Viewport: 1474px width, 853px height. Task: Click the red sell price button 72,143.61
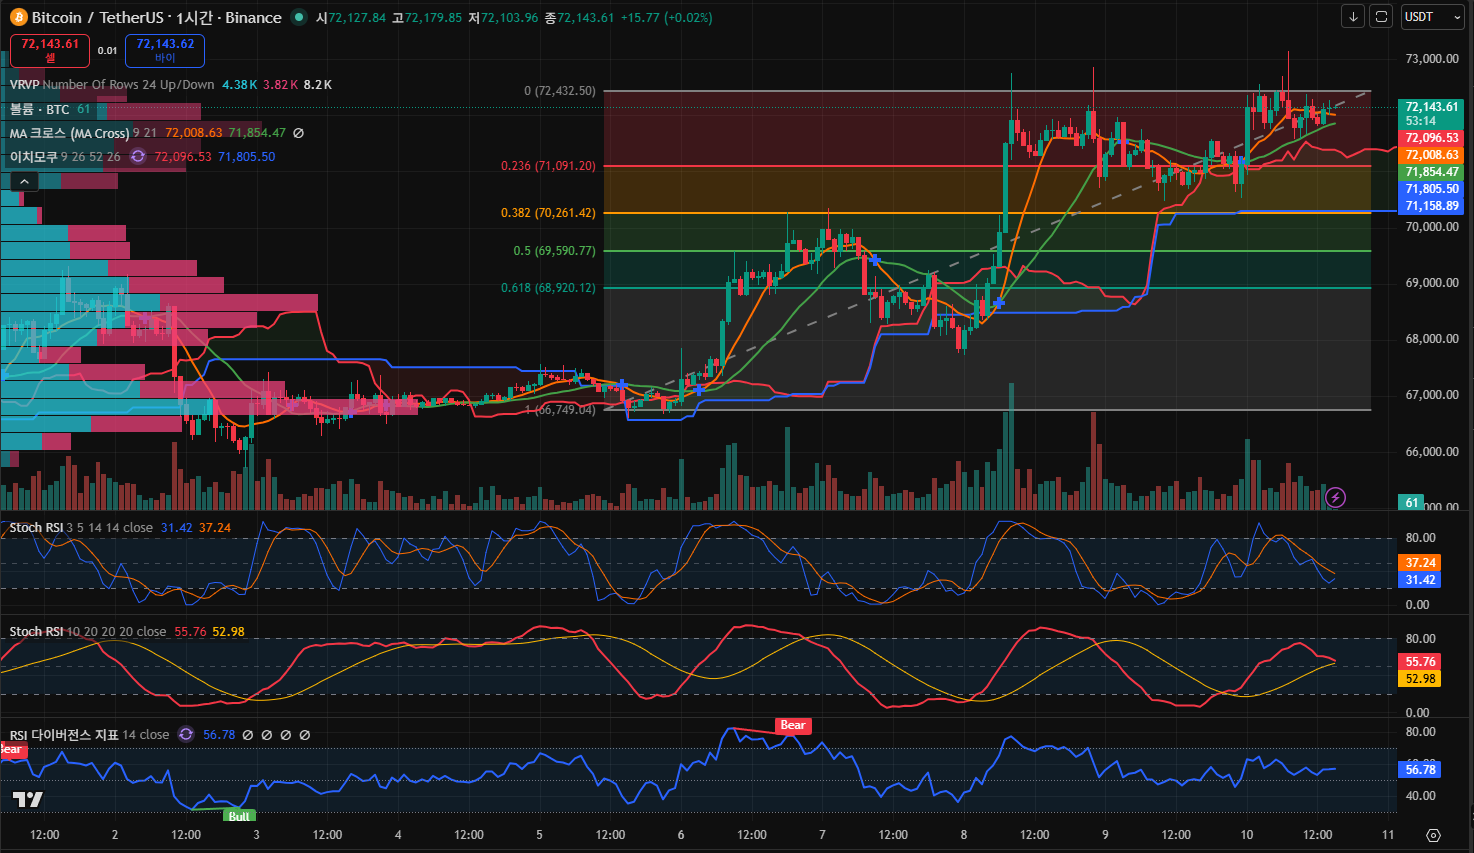(50, 50)
